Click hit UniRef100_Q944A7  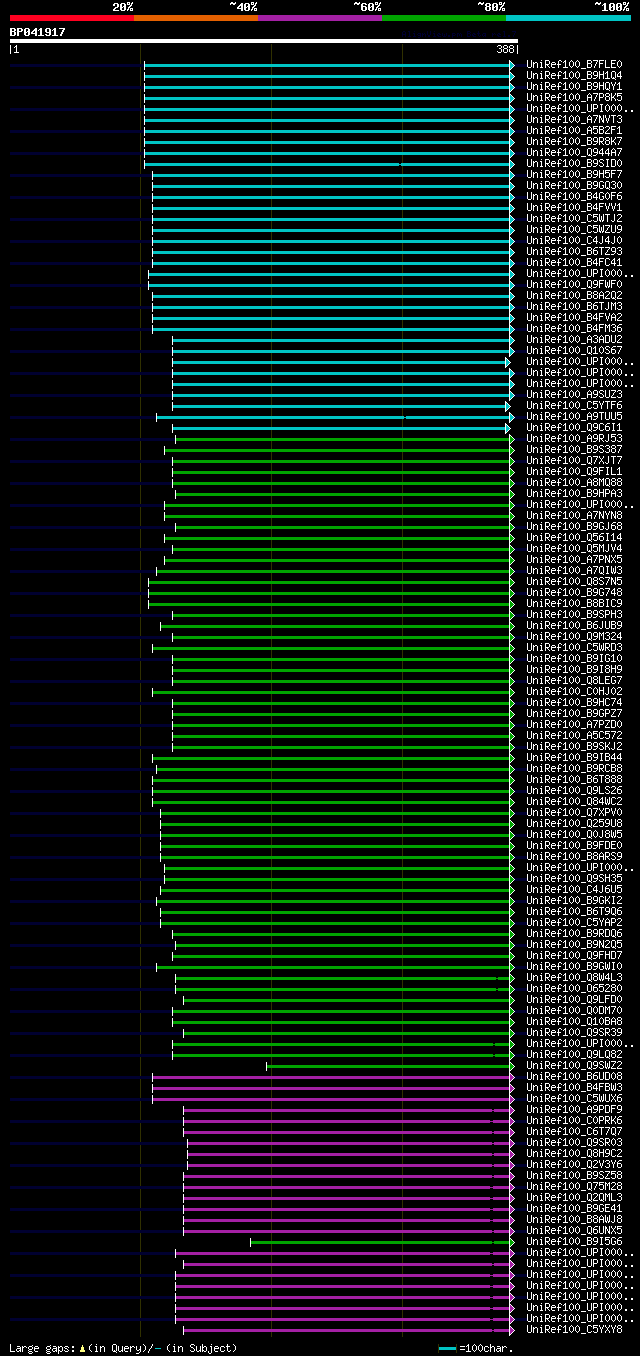pos(574,153)
